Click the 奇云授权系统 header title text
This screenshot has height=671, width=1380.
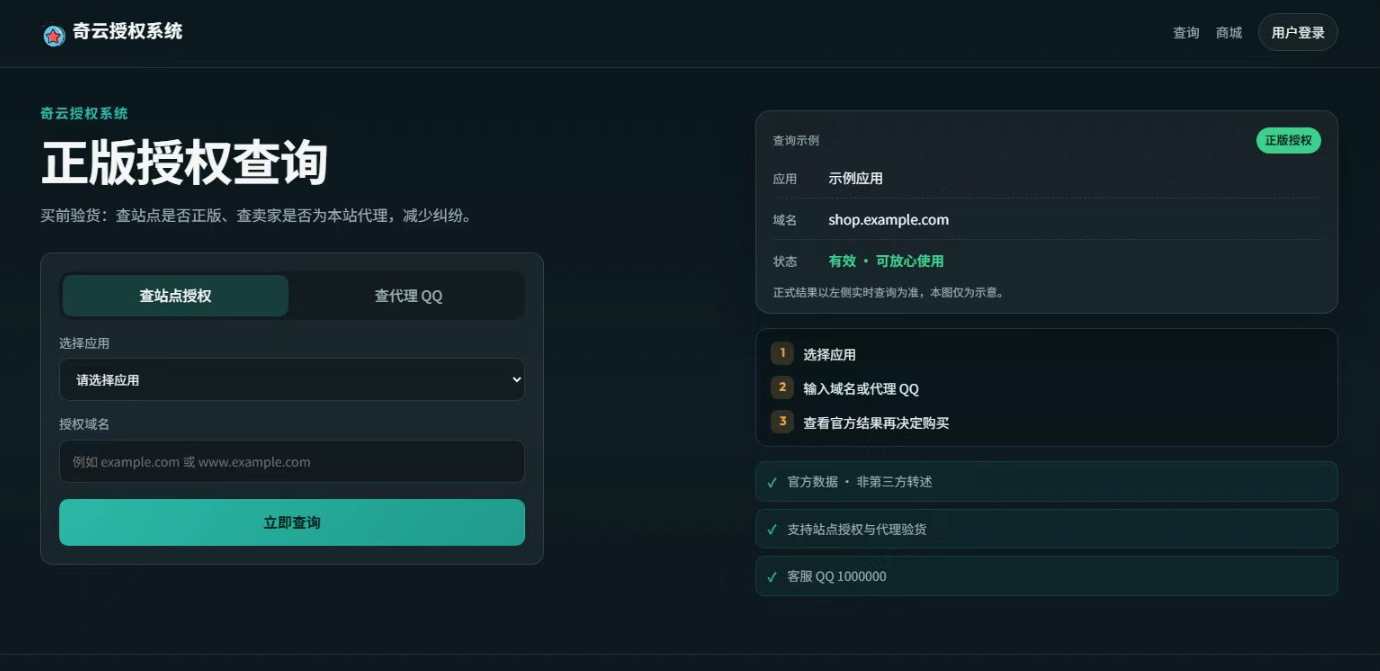click(128, 32)
